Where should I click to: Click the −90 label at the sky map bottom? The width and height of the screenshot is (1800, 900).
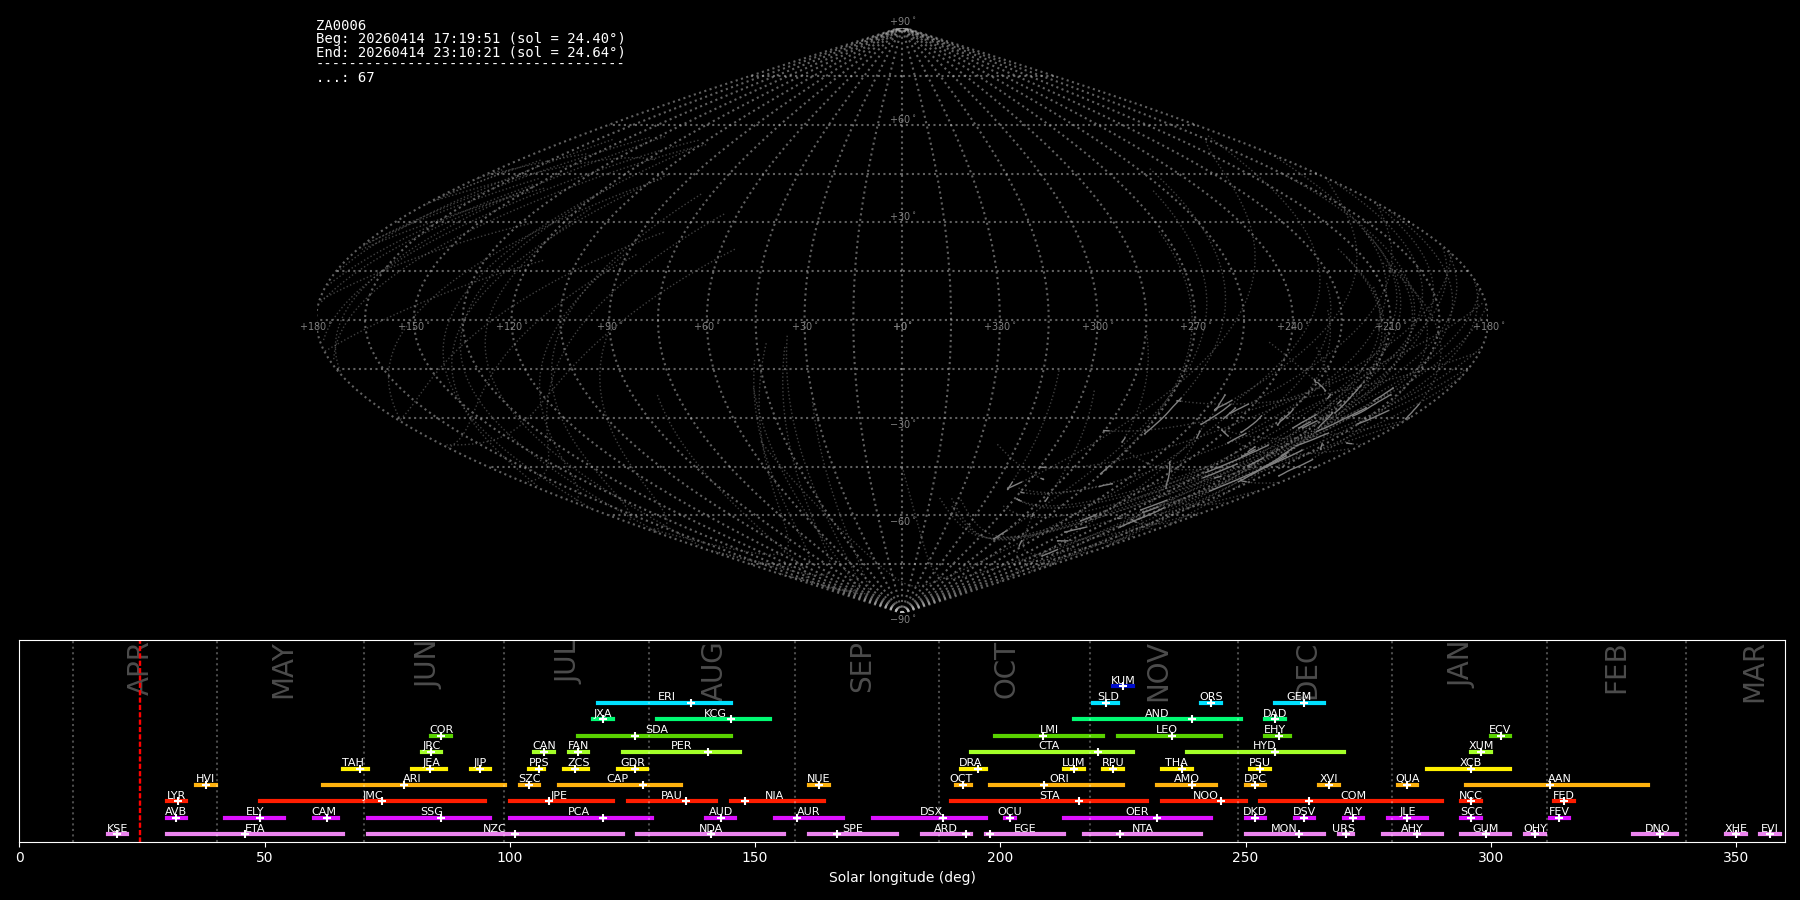point(902,620)
